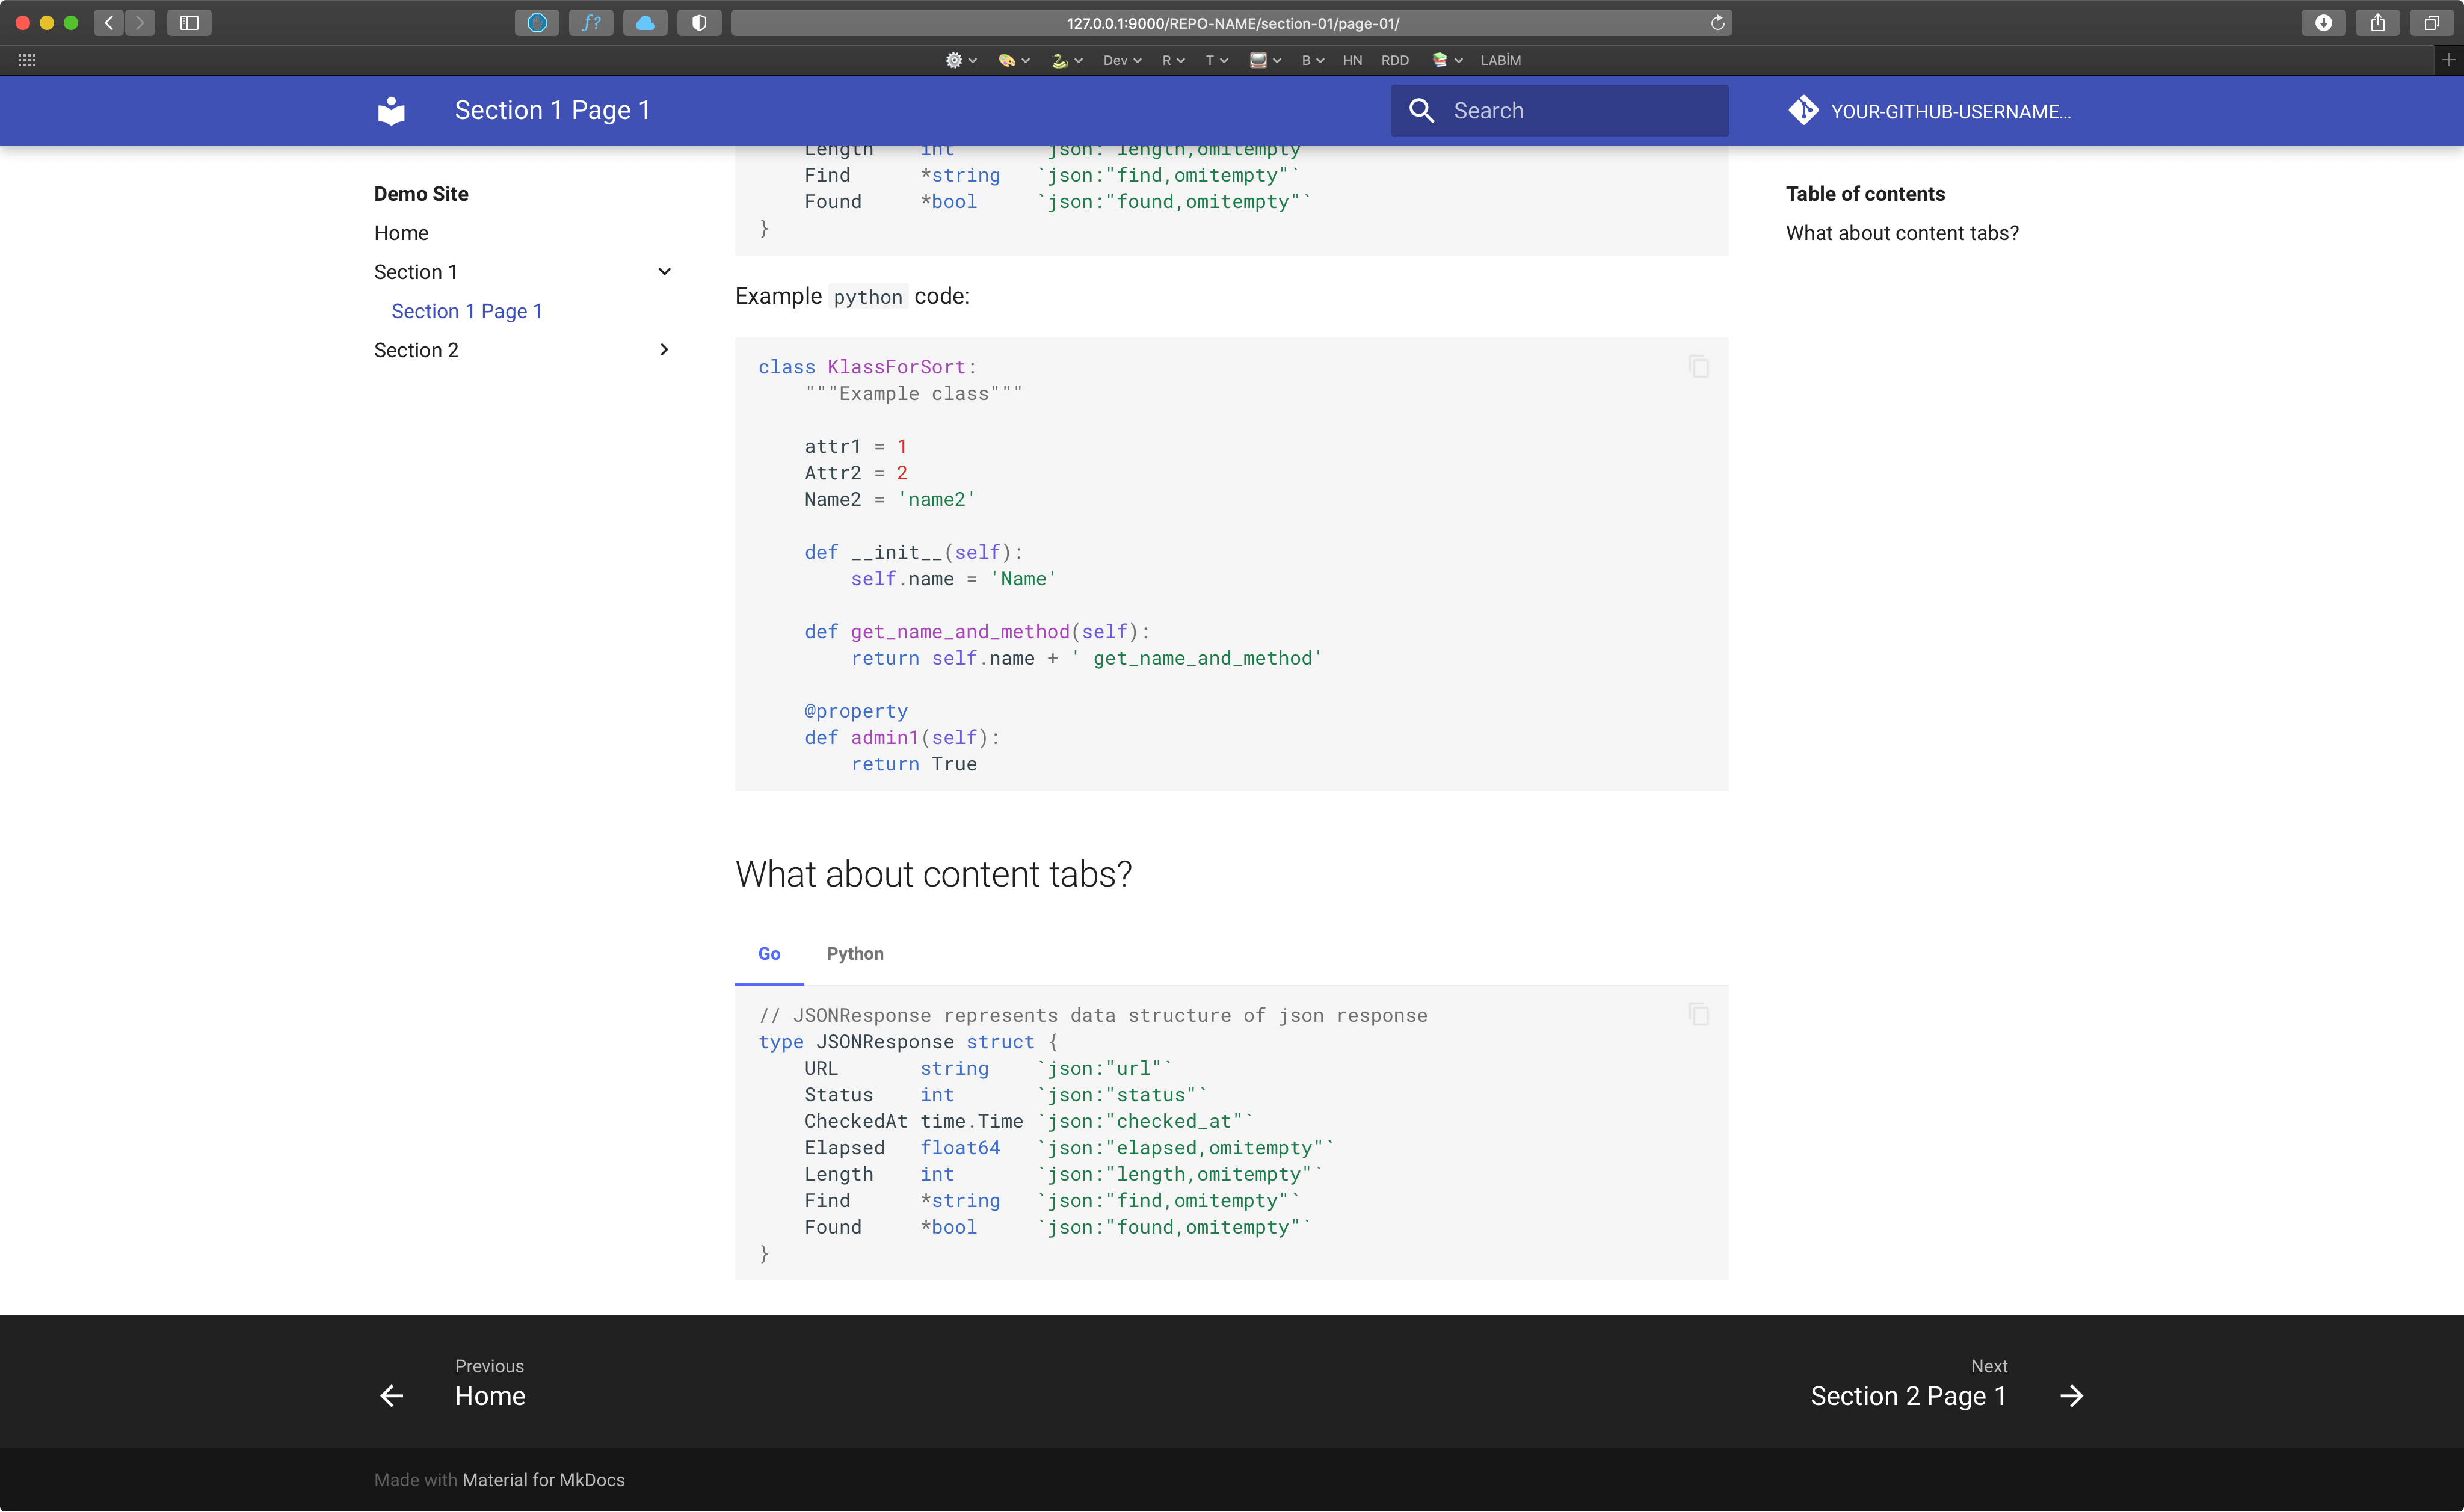Click the f? extension icon
The height and width of the screenshot is (1512, 2464).
tap(591, 22)
